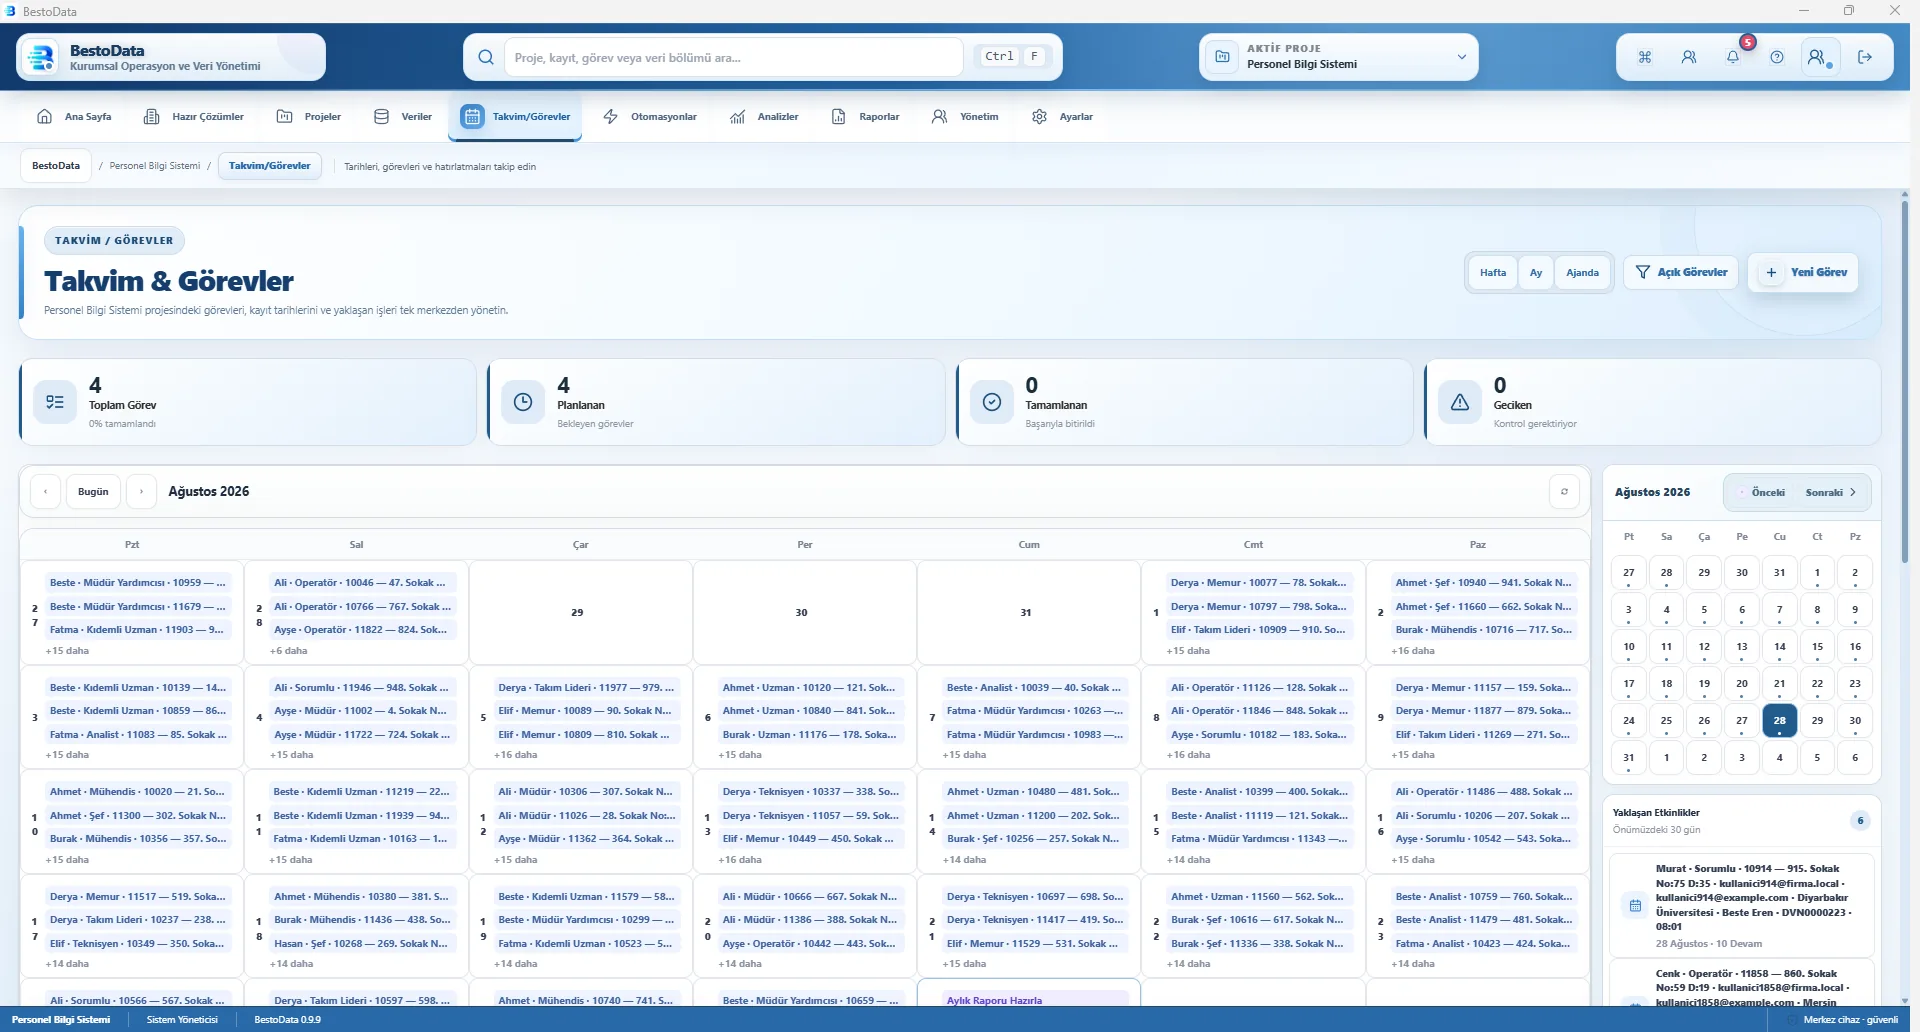Click the project search input field

tap(733, 57)
